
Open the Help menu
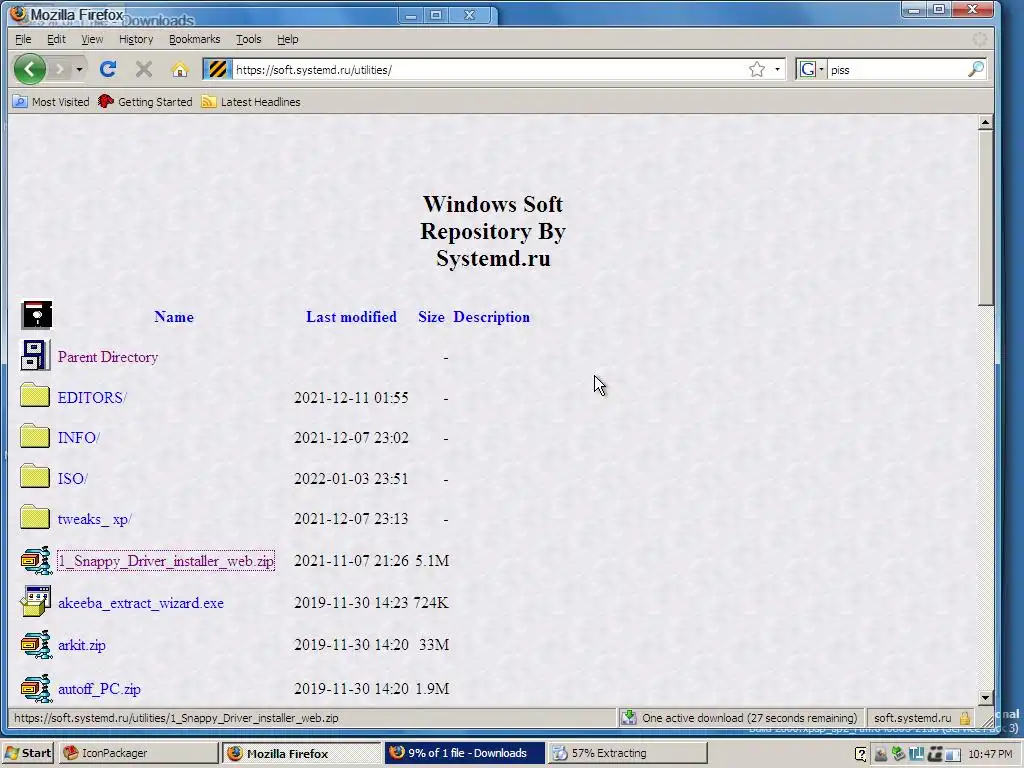287,39
